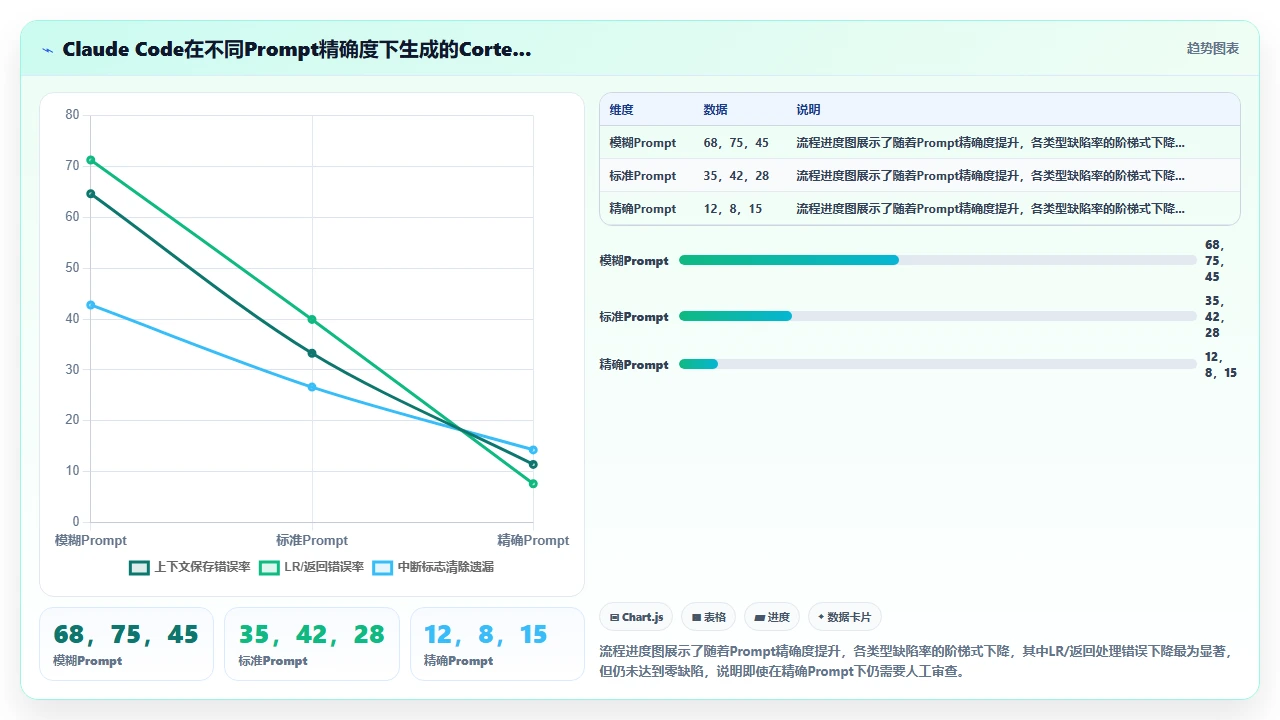Viewport: 1280px width, 720px height.
Task: Click the 上下文保存错误率 point above 精确Prompt
Action: 533,464
